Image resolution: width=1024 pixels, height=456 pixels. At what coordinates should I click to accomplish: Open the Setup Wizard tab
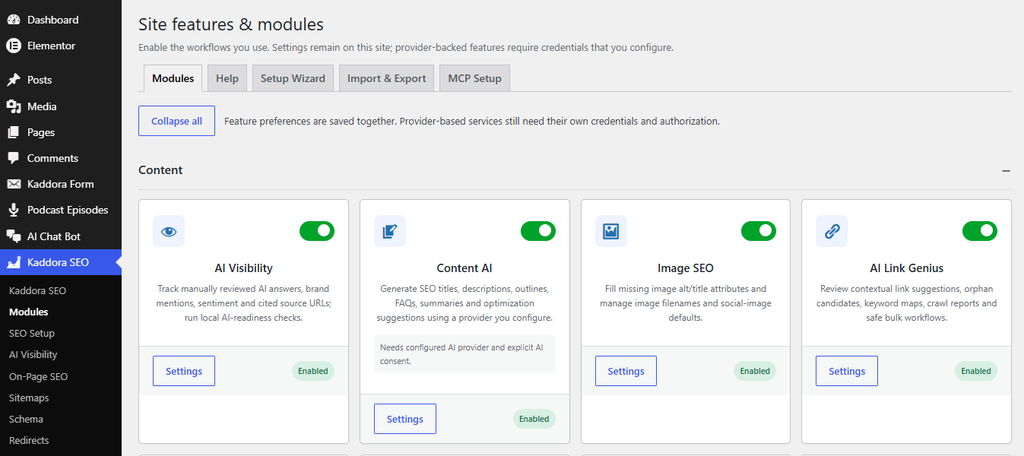coord(293,78)
